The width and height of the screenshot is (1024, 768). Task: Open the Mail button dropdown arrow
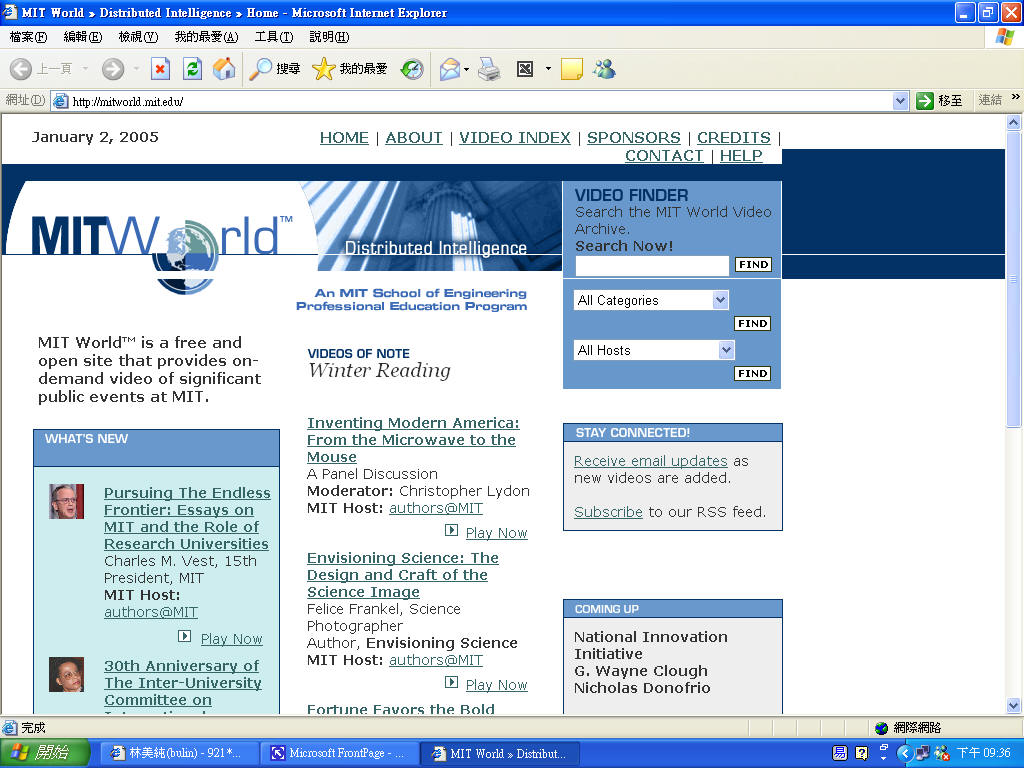466,69
